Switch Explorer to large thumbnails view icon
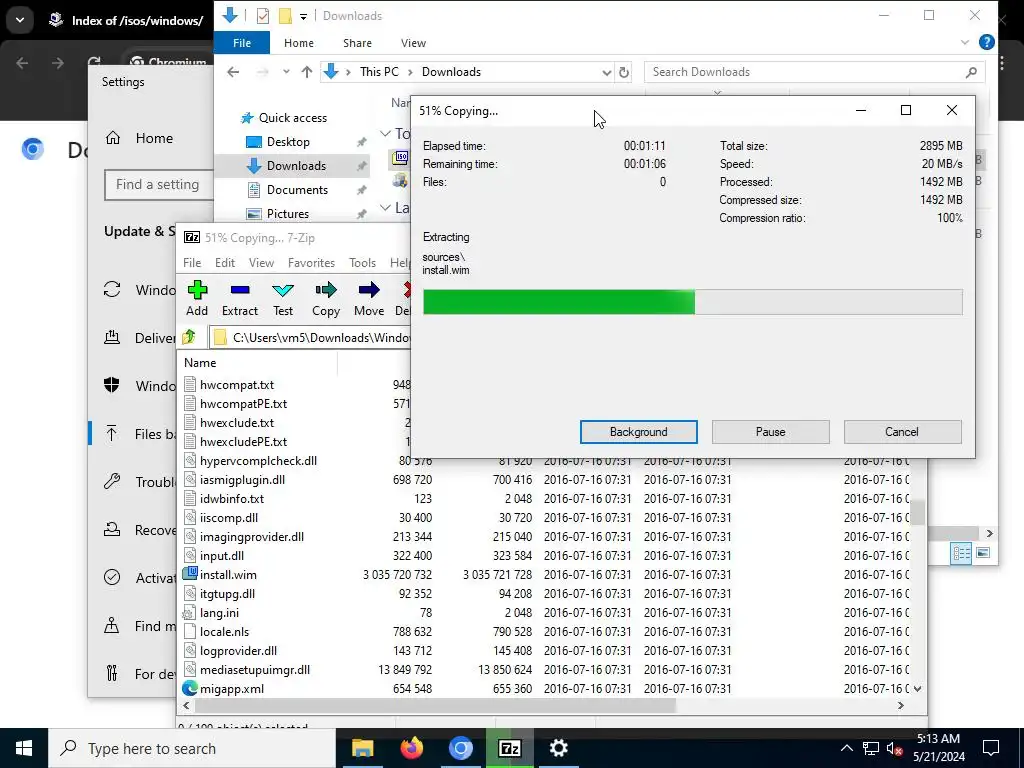The width and height of the screenshot is (1024, 768). point(983,553)
